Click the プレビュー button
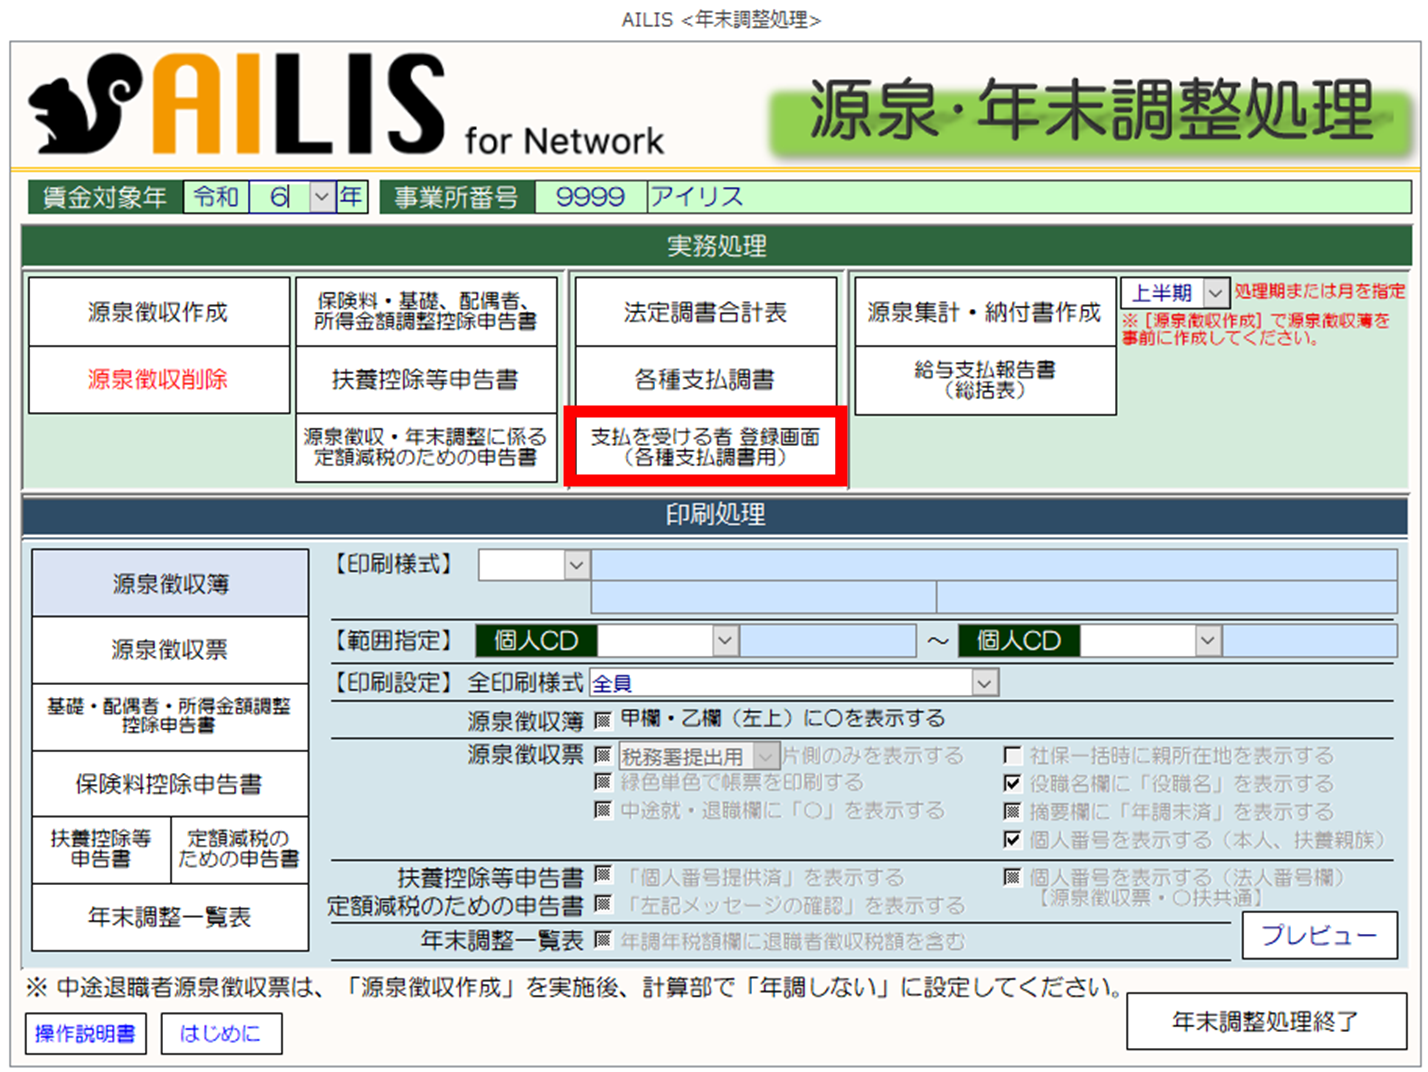Image resolution: width=1428 pixels, height=1072 pixels. (x=1319, y=935)
